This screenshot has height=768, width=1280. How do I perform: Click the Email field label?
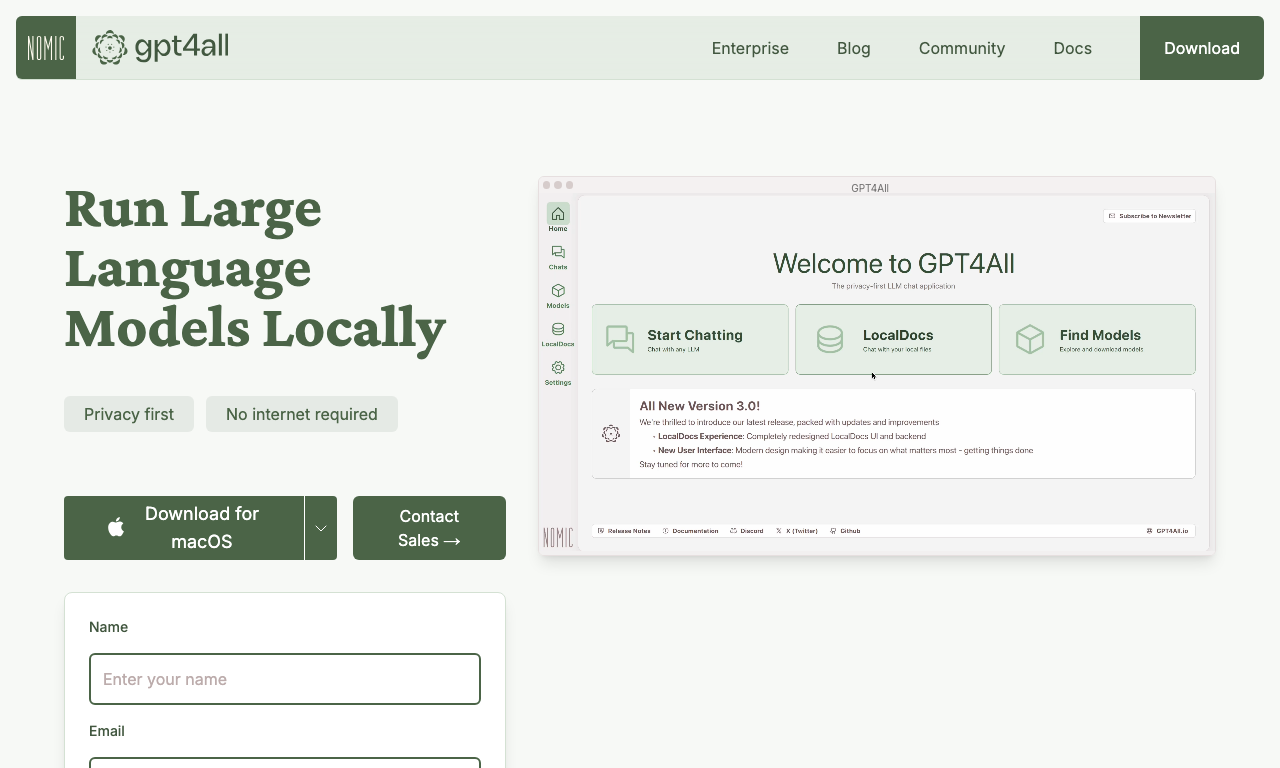[107, 731]
